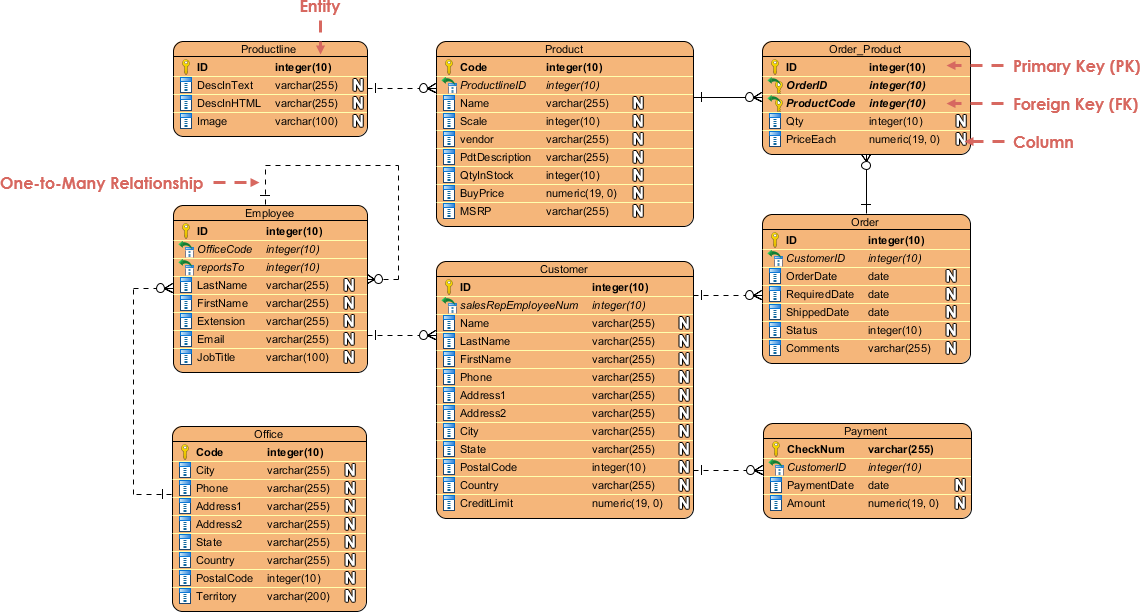Click the nullable N icon for PriceEach
The width and height of the screenshot is (1140, 612).
960,140
